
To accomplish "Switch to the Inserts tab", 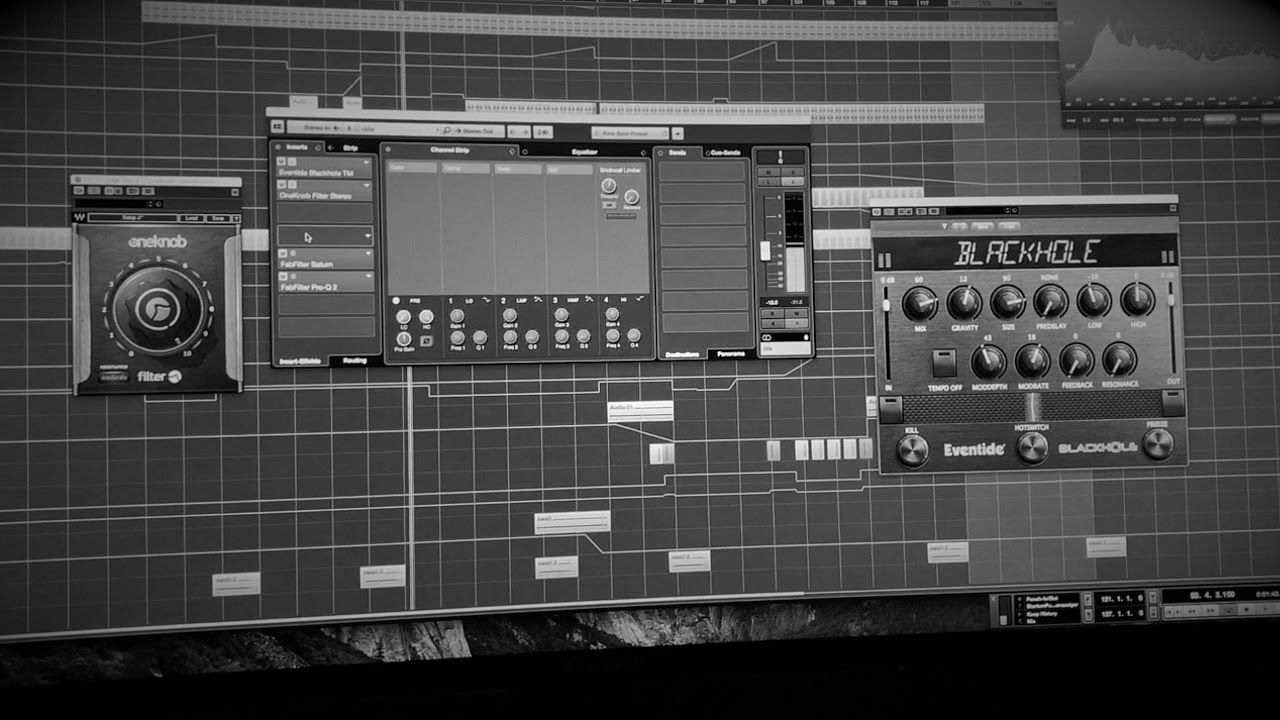I will pos(297,147).
